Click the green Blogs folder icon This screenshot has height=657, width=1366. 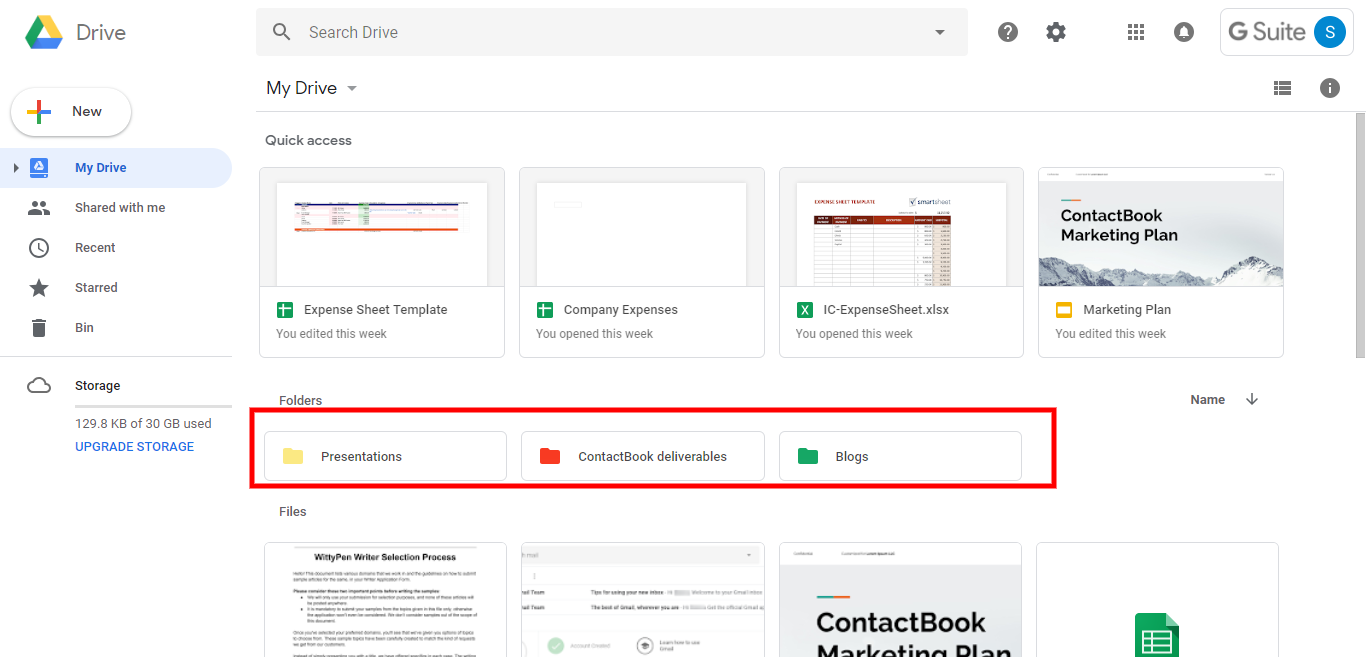(x=808, y=456)
